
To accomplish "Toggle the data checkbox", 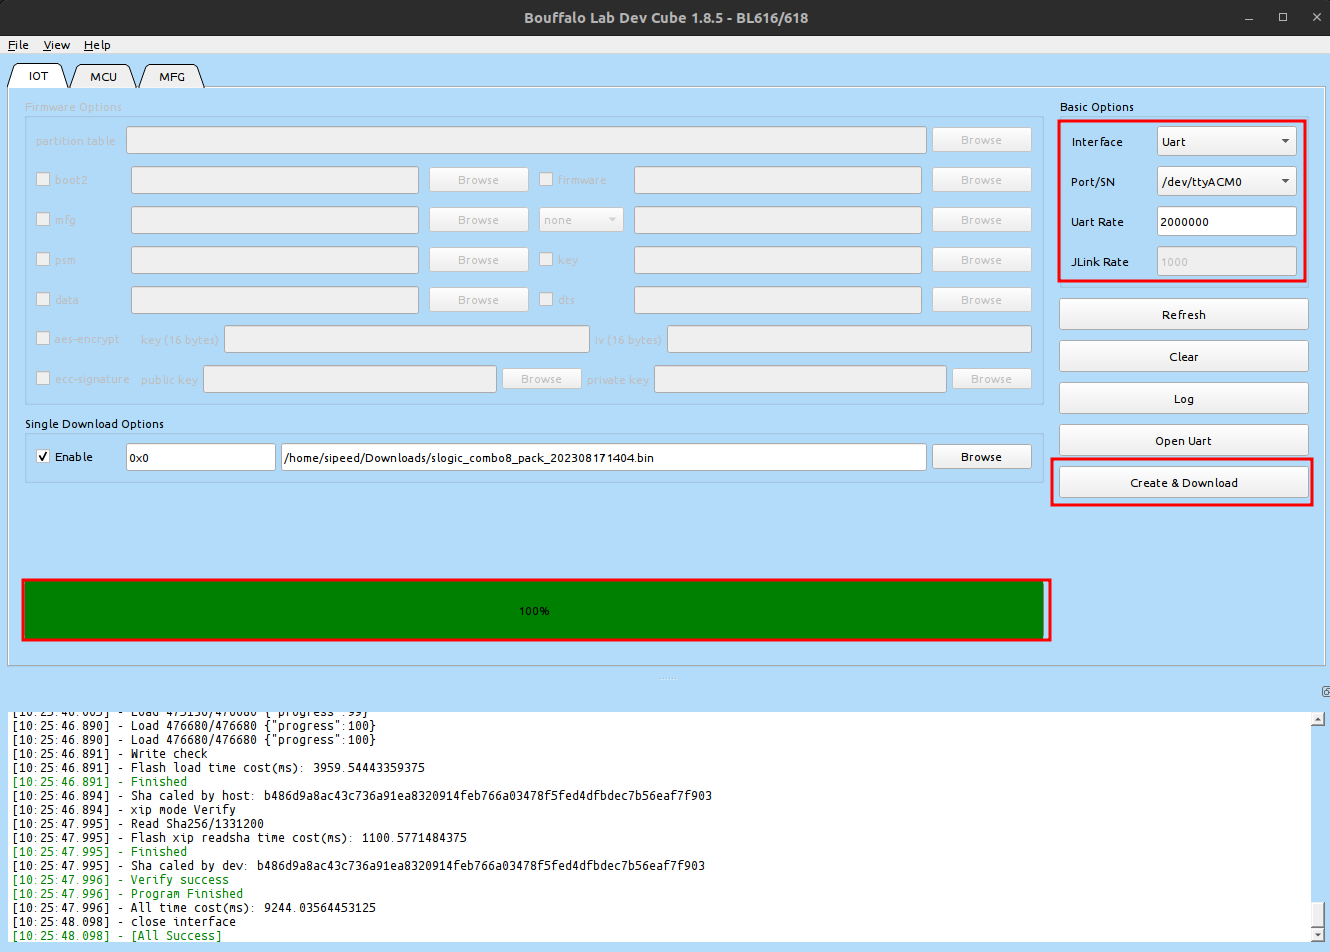I will click(x=43, y=299).
